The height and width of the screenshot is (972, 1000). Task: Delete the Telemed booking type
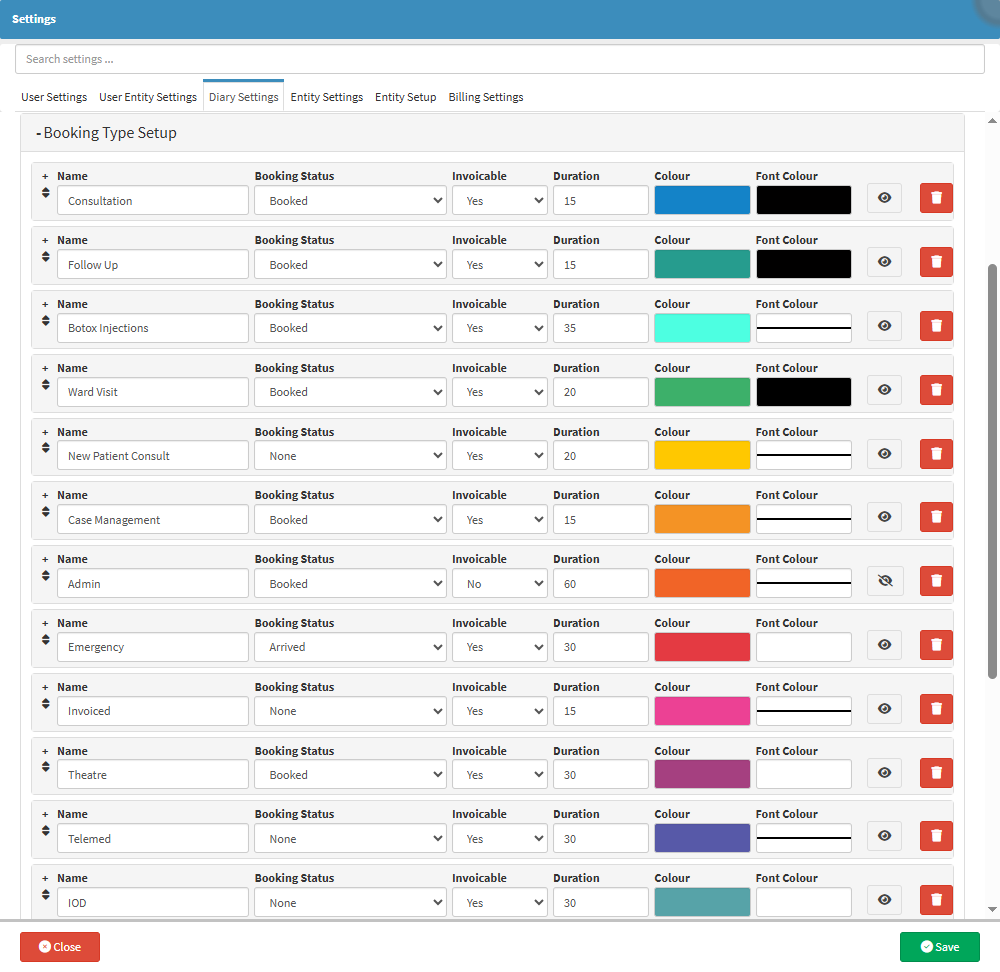pyautogui.click(x=936, y=836)
